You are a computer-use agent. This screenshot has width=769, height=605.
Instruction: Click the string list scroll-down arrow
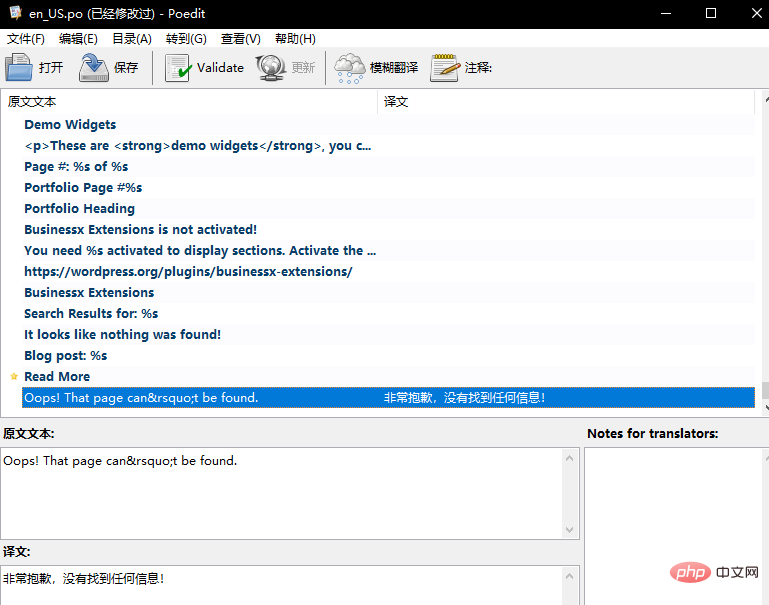pyautogui.click(x=766, y=408)
